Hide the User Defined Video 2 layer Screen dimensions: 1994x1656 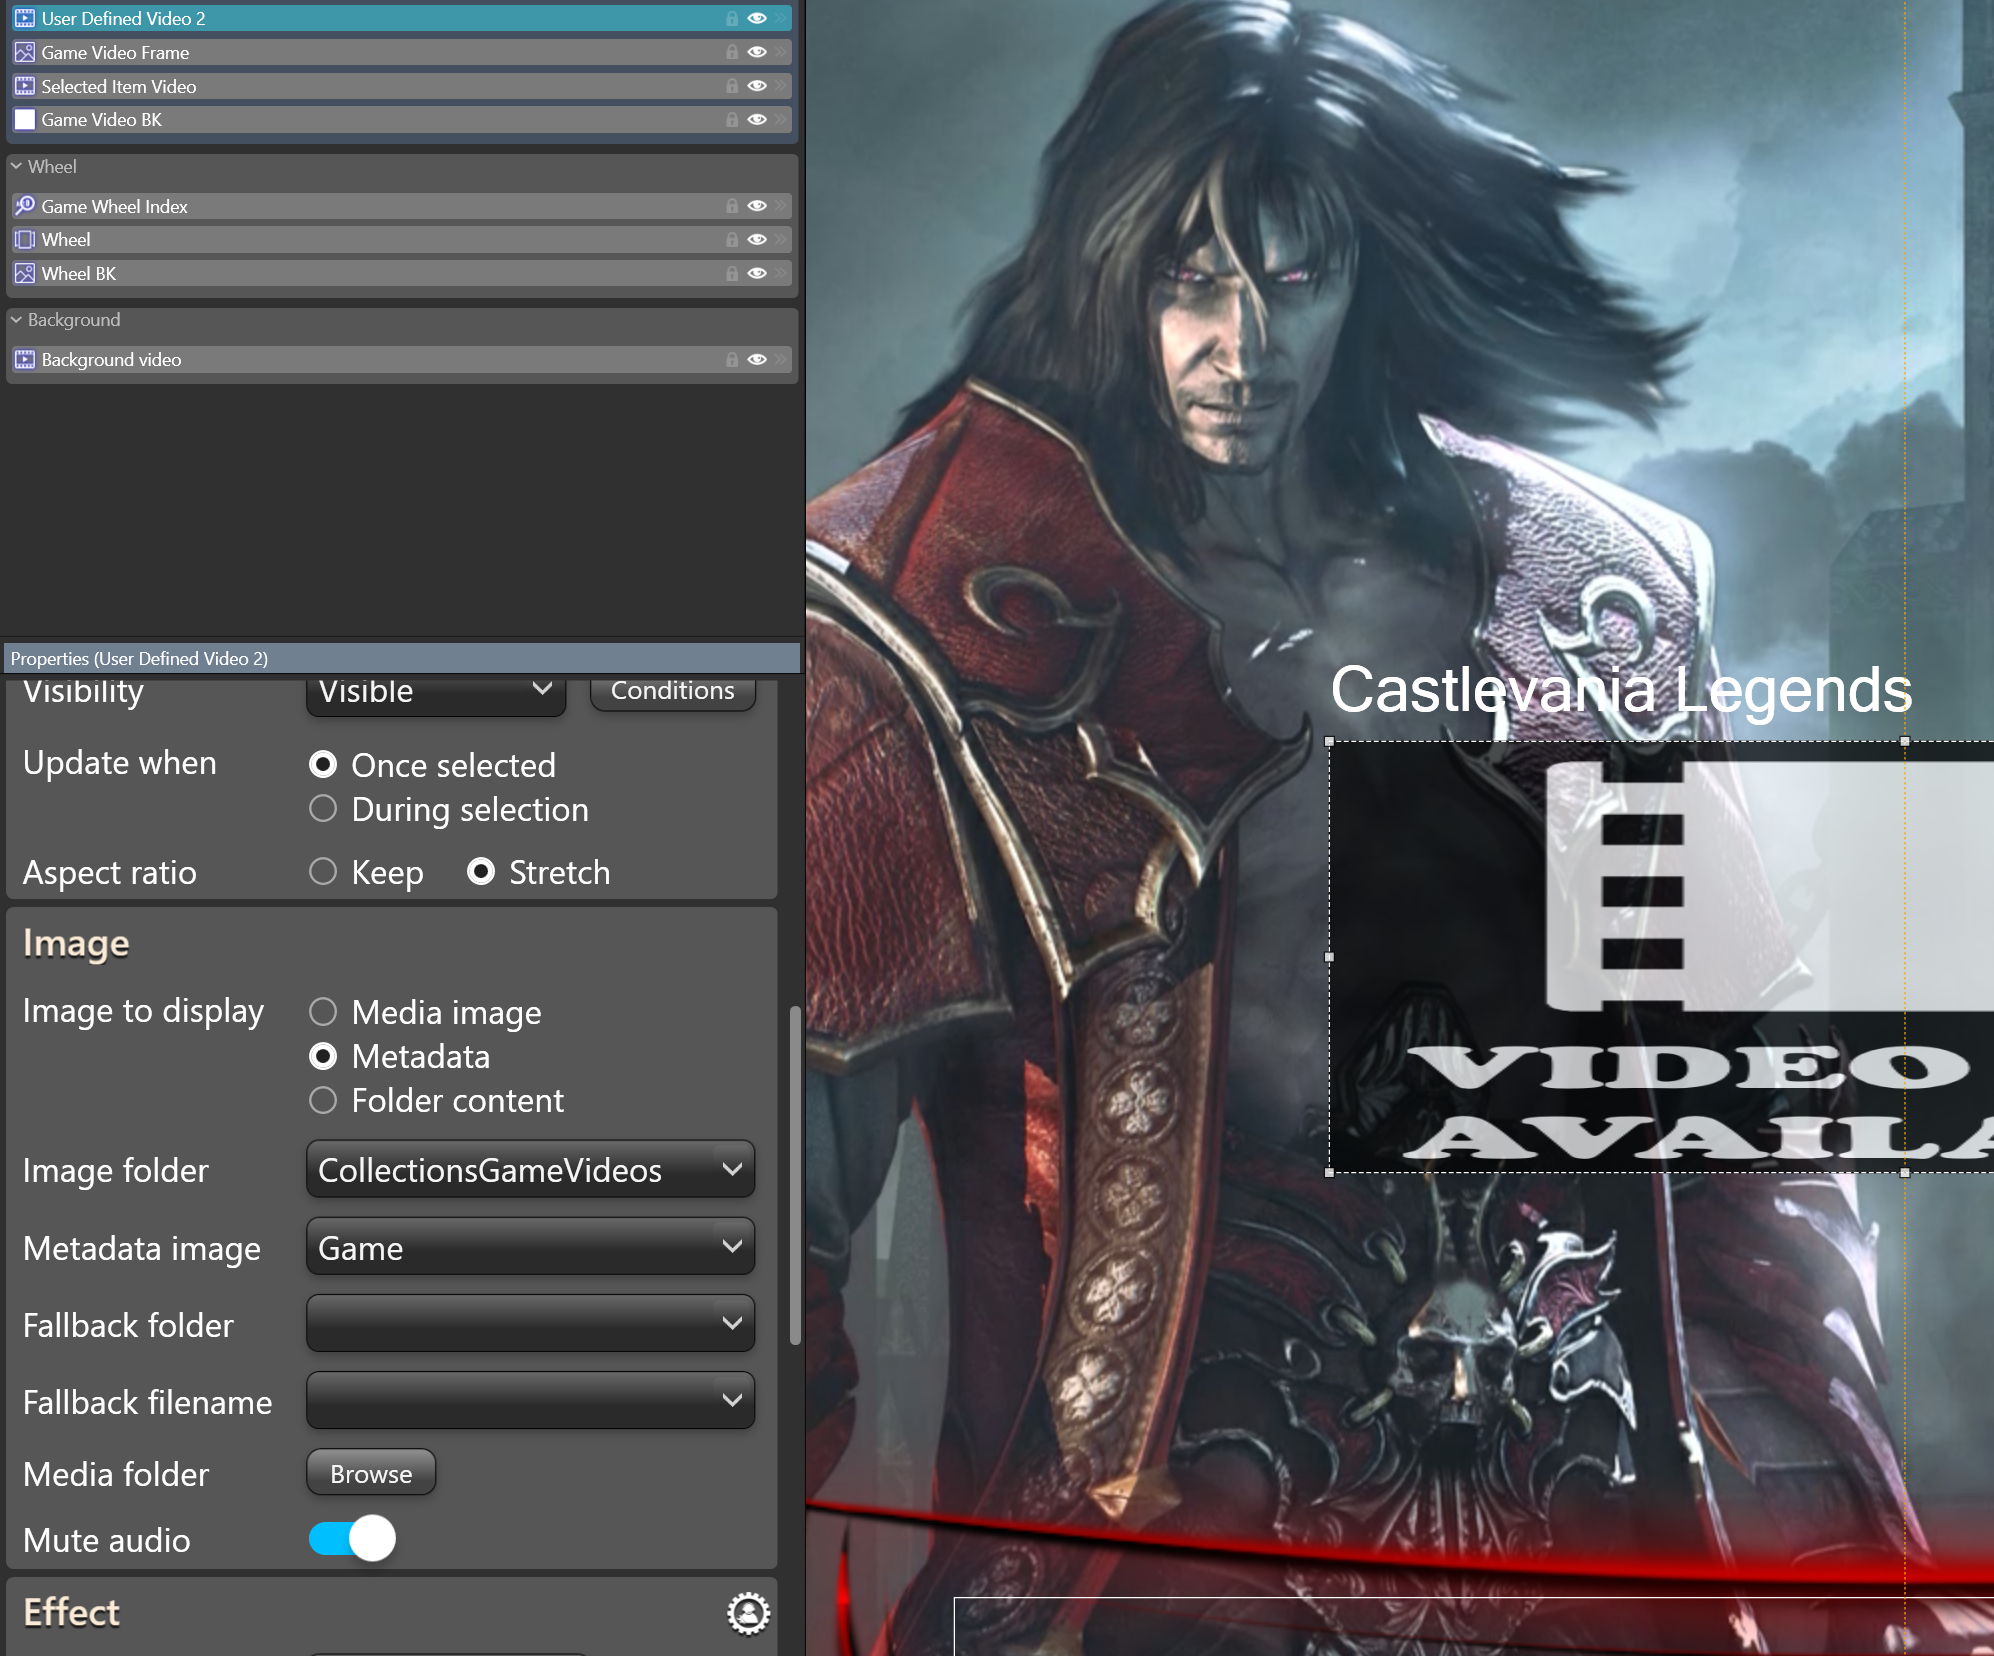[x=757, y=18]
